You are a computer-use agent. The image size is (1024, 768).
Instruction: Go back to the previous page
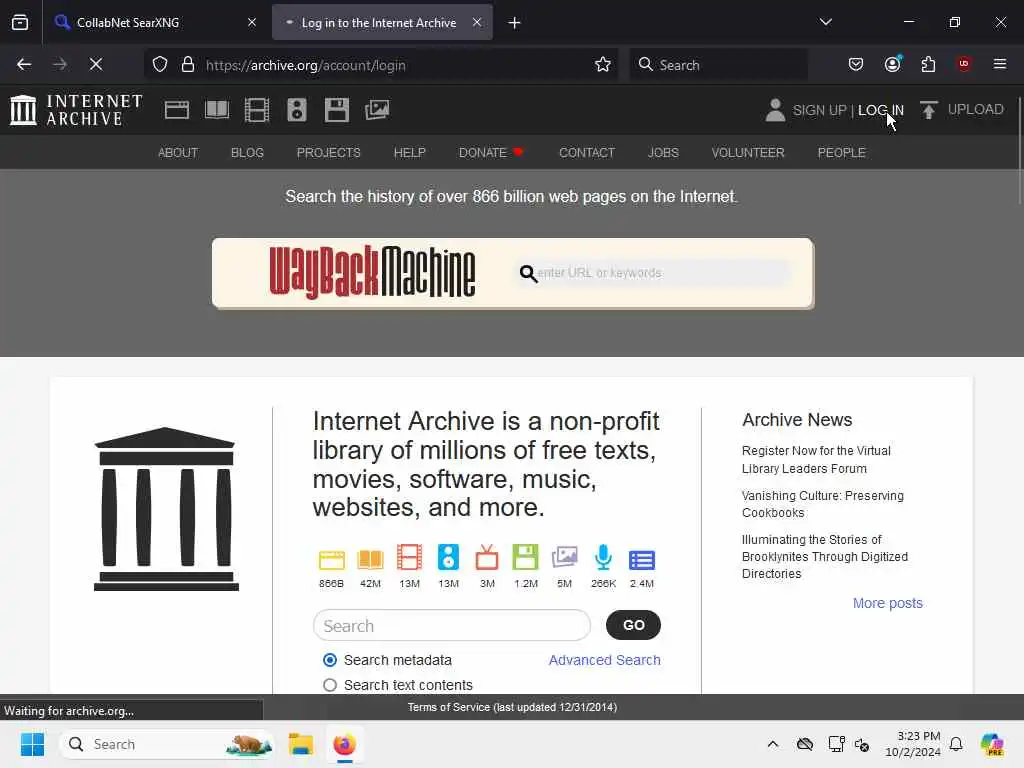pyautogui.click(x=24, y=64)
